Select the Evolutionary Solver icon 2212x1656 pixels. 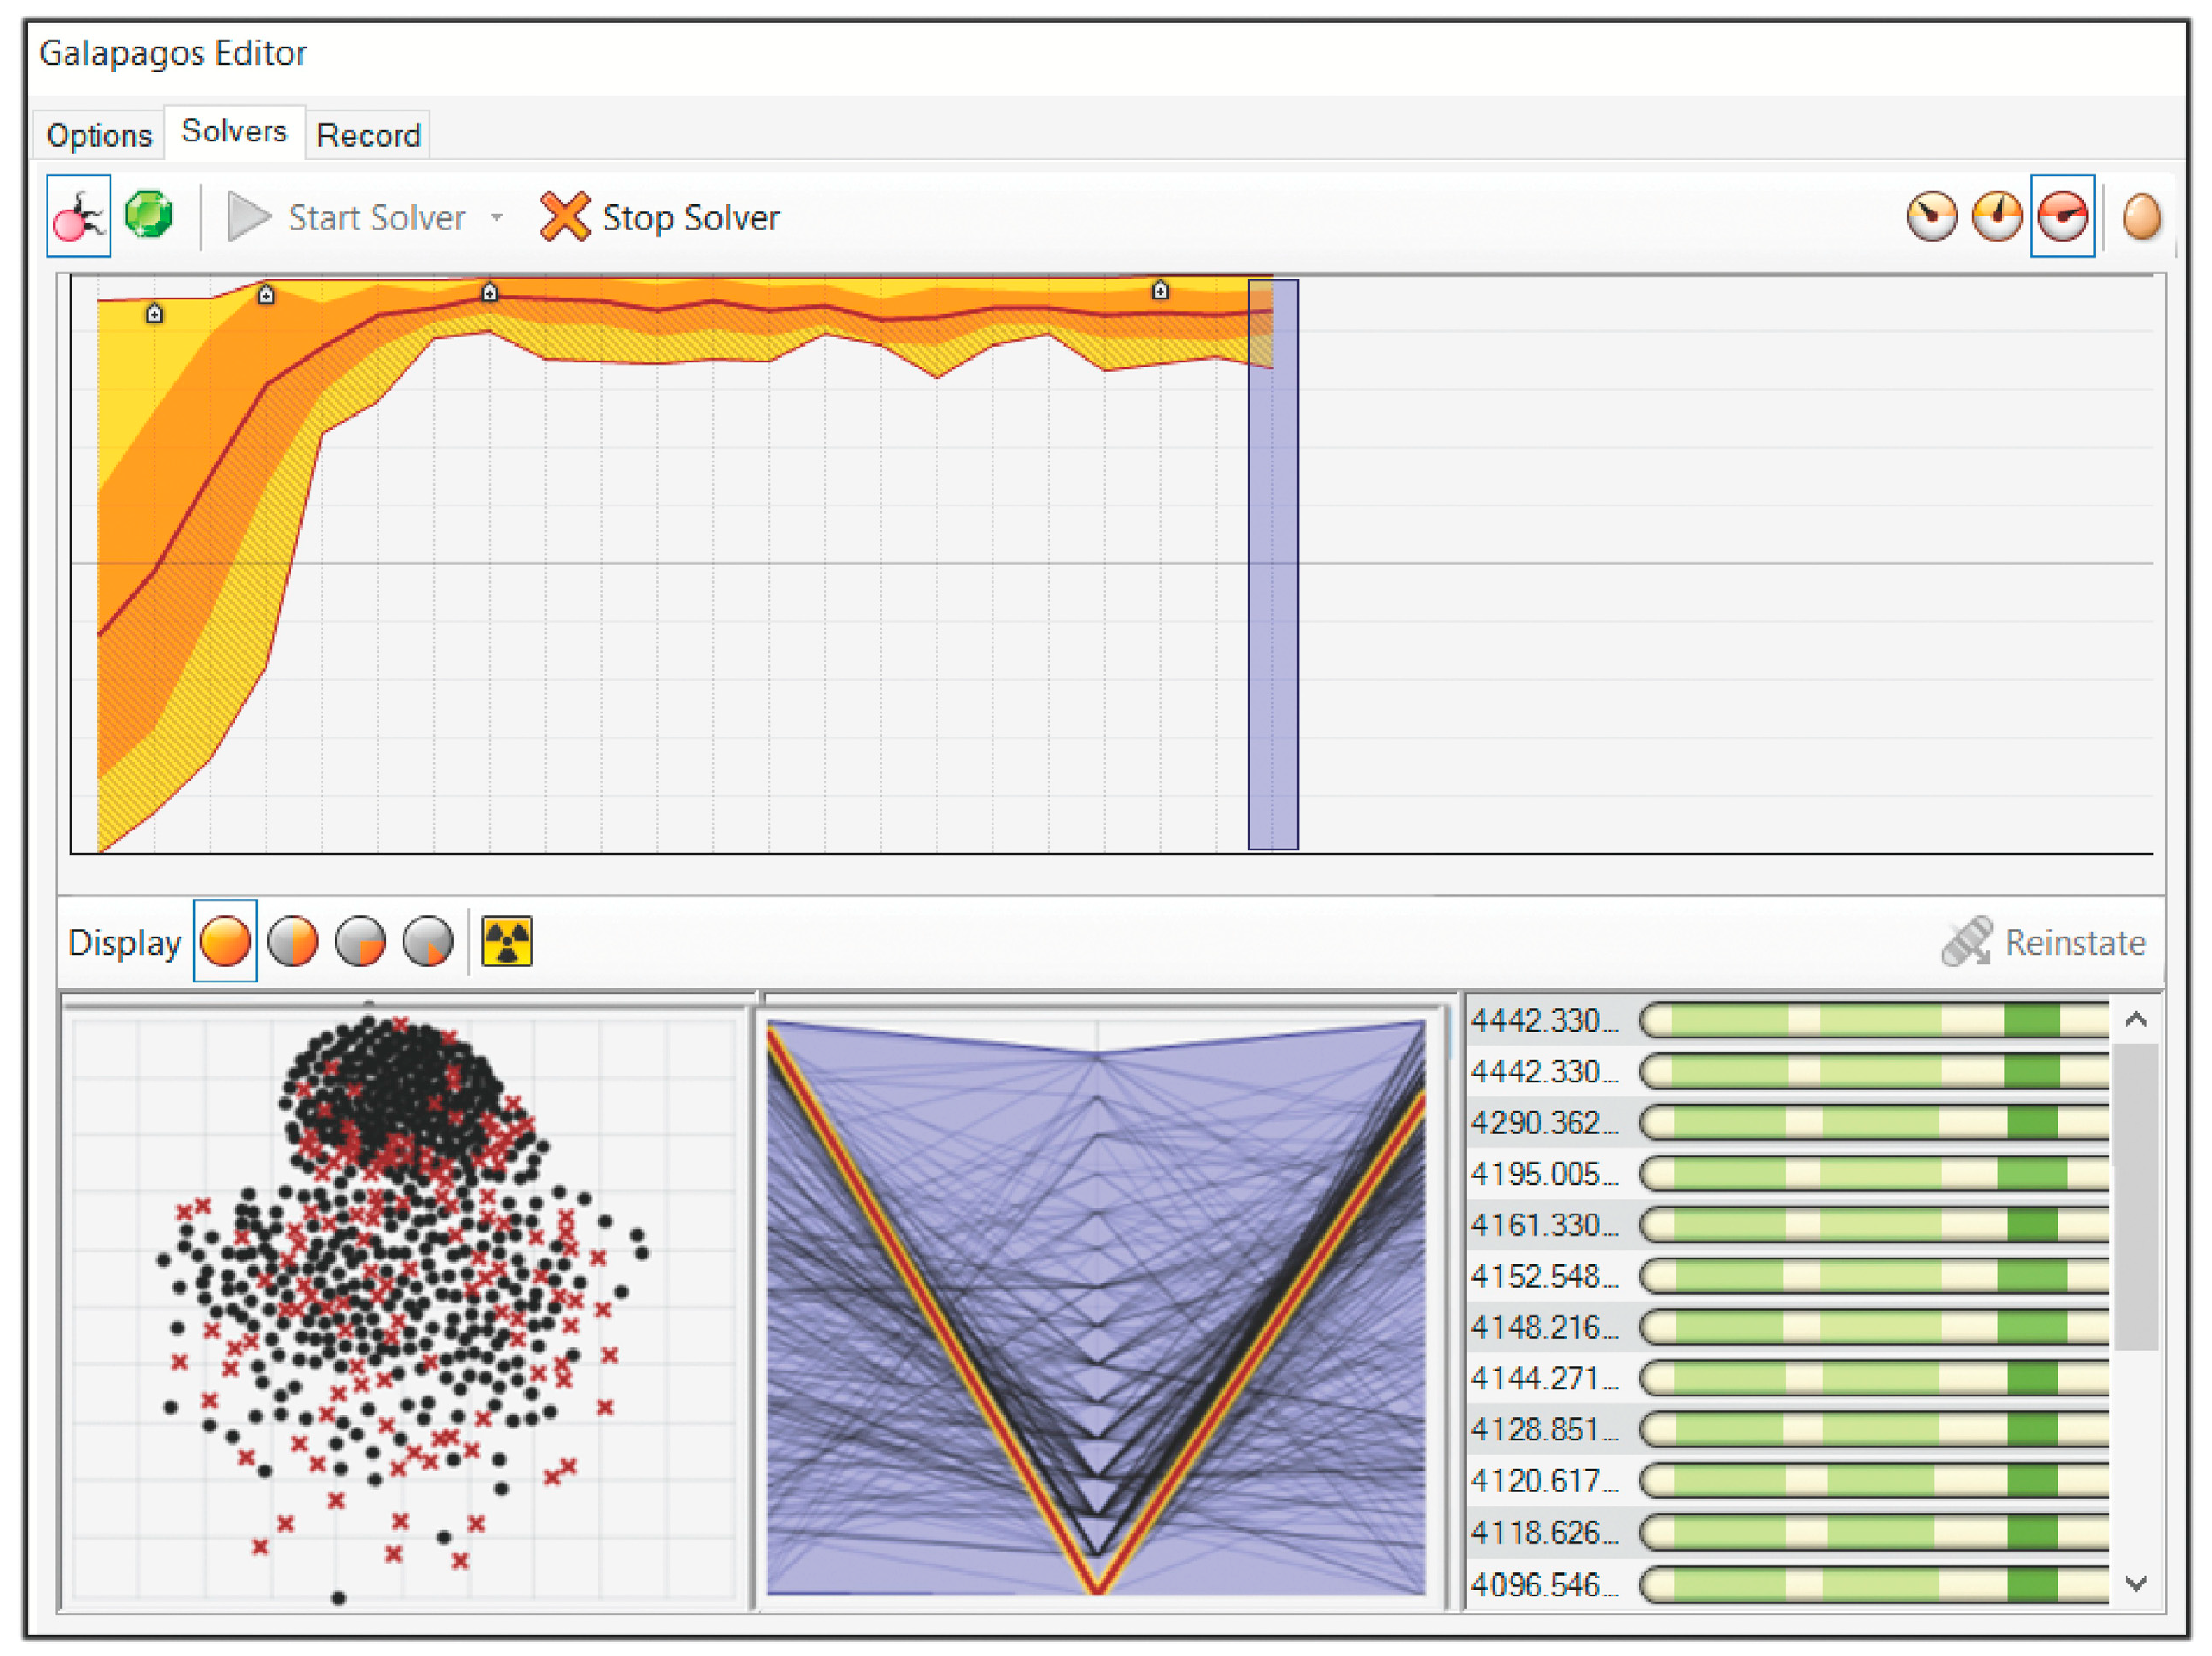pos(78,216)
